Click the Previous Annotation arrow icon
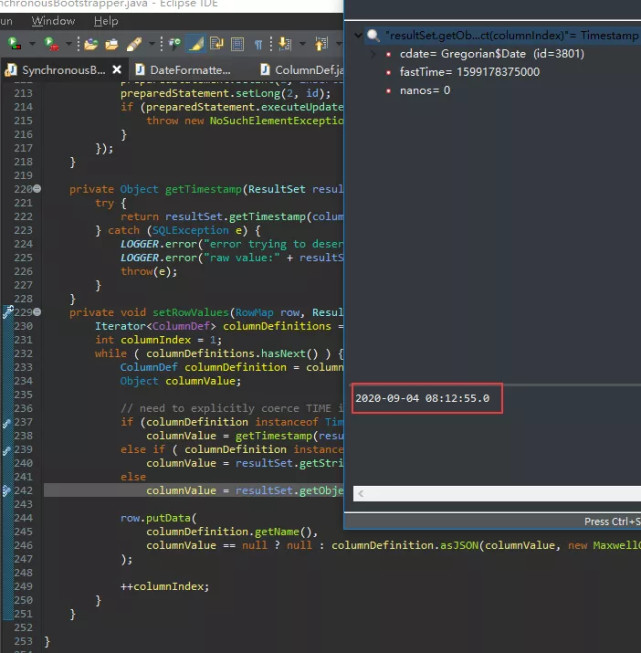Viewport: 641px width, 653px height. click(321, 44)
